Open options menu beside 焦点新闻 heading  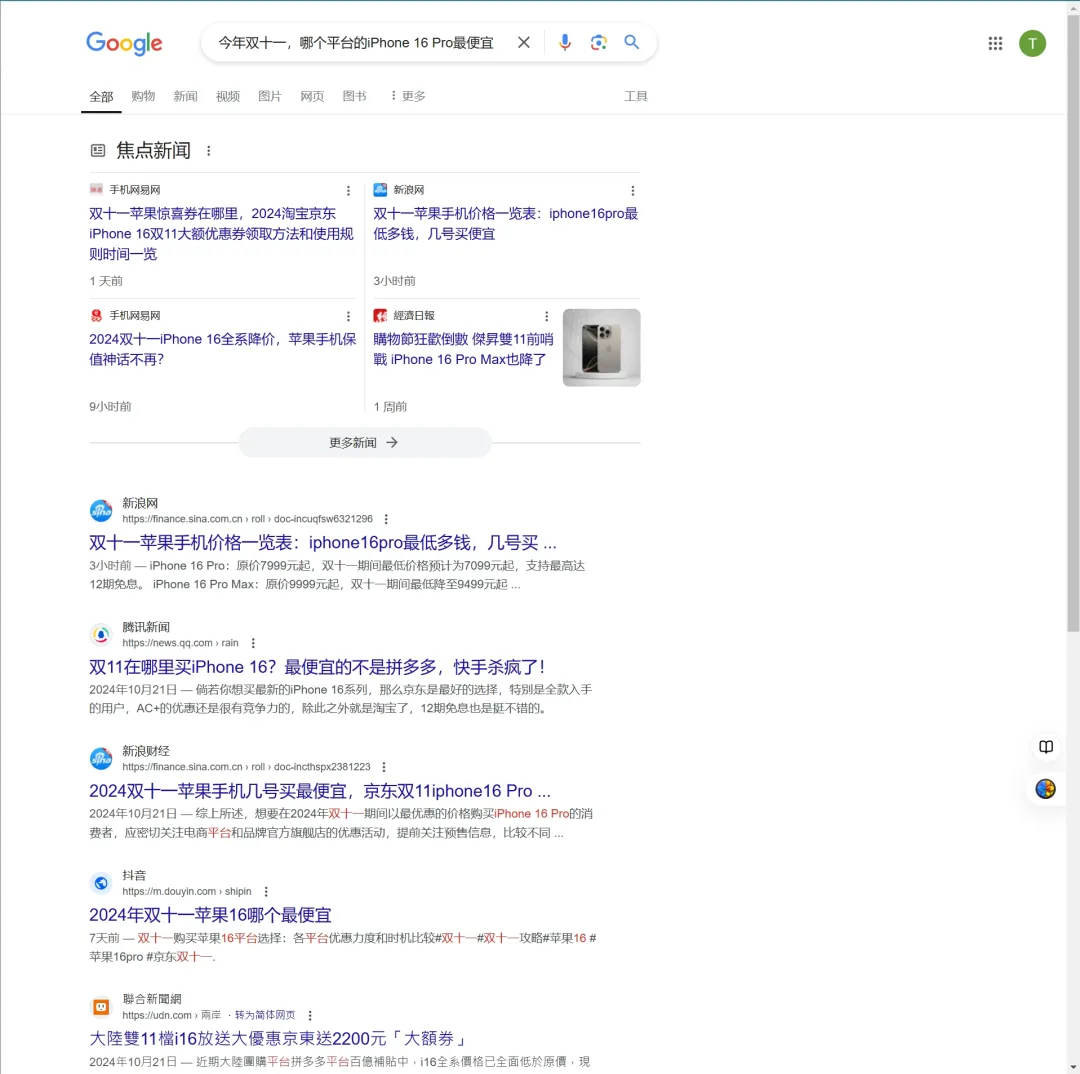click(209, 151)
